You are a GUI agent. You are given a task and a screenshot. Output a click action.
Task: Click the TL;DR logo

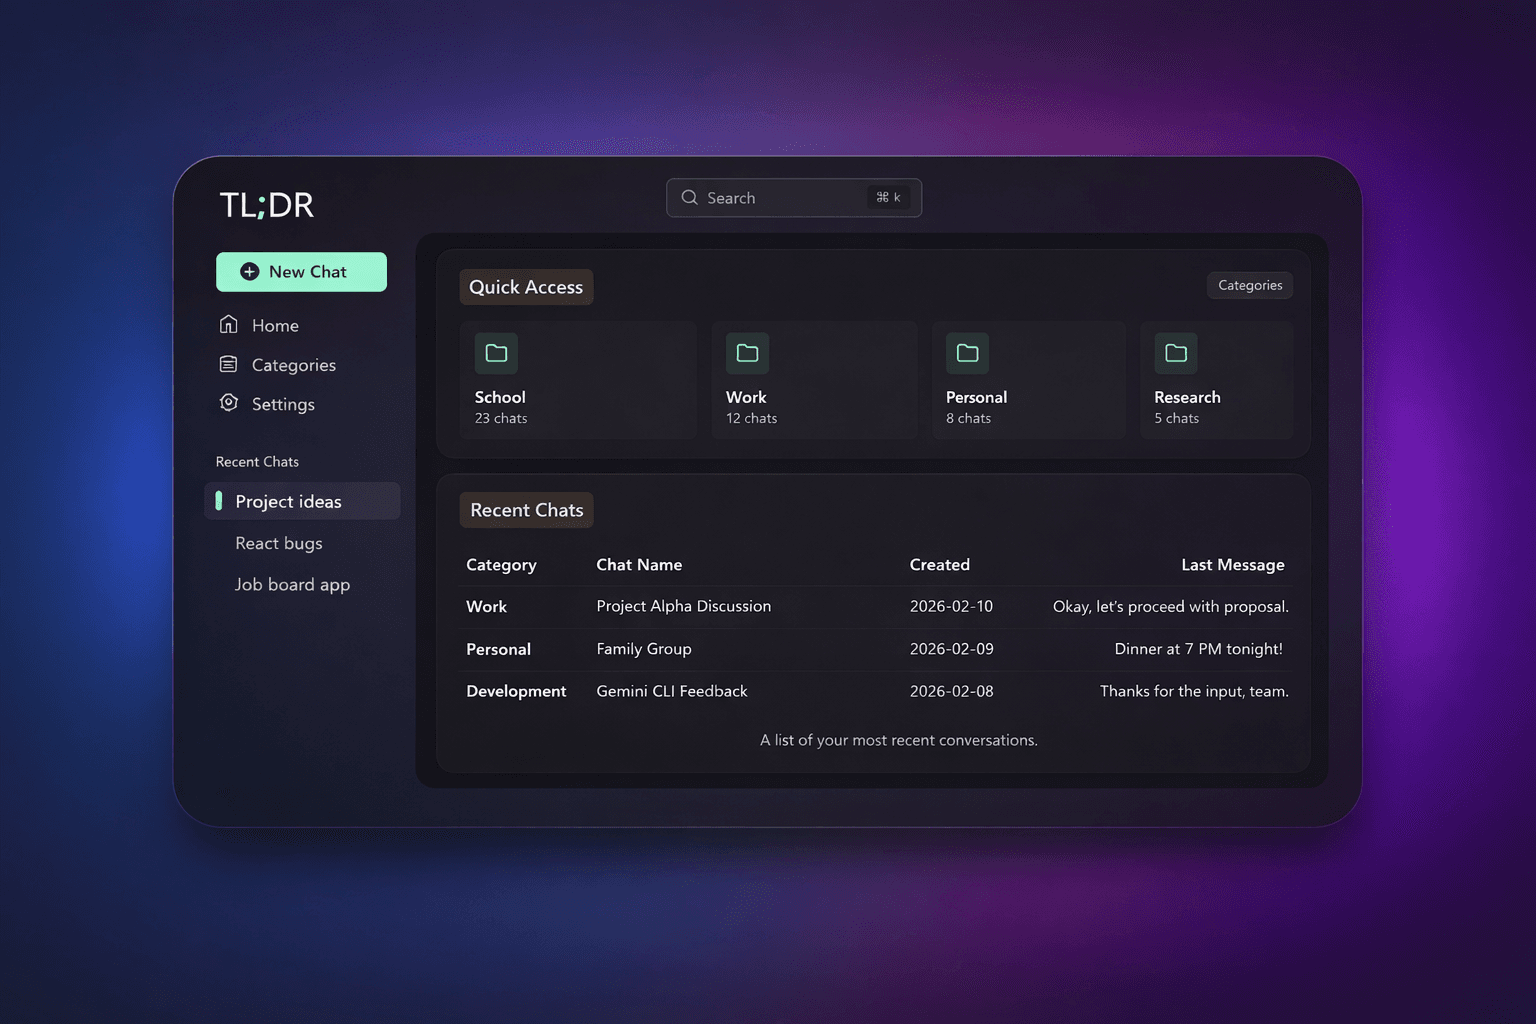click(267, 205)
